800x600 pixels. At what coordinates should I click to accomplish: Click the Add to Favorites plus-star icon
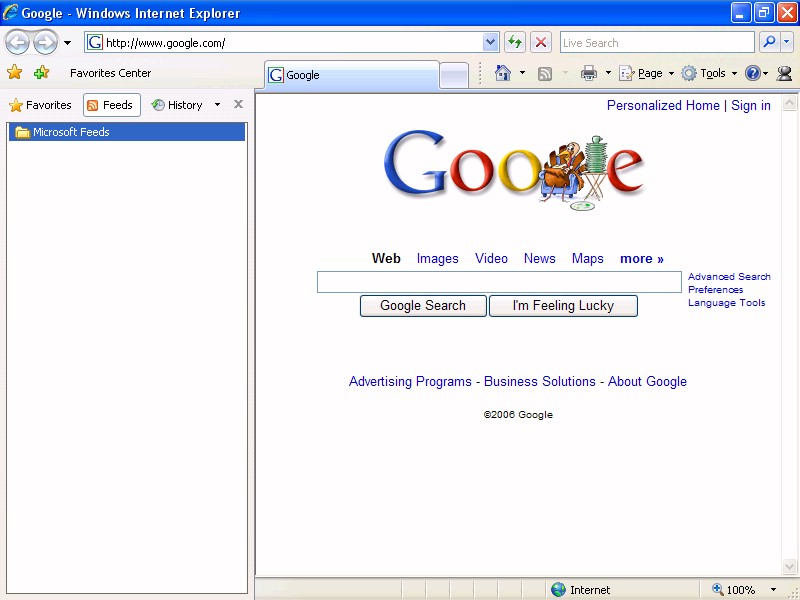pyautogui.click(x=41, y=72)
